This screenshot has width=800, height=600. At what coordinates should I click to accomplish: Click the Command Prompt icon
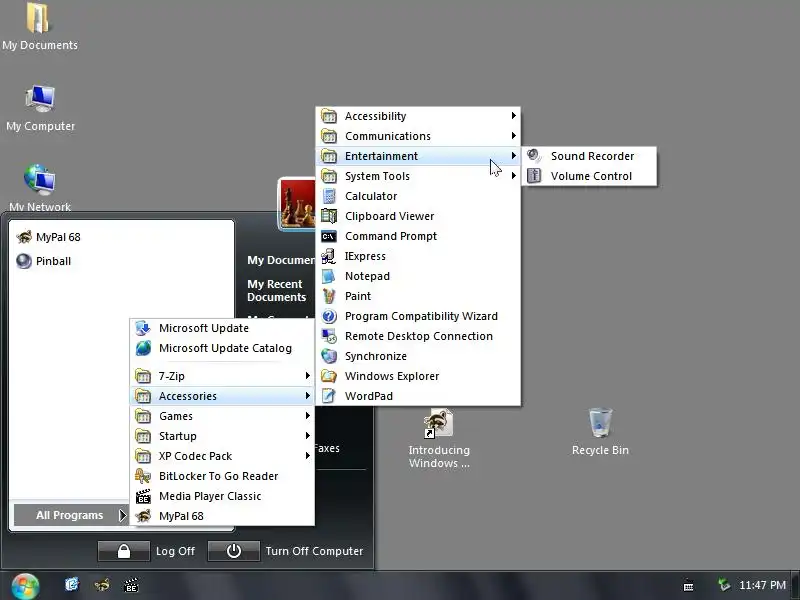[329, 236]
